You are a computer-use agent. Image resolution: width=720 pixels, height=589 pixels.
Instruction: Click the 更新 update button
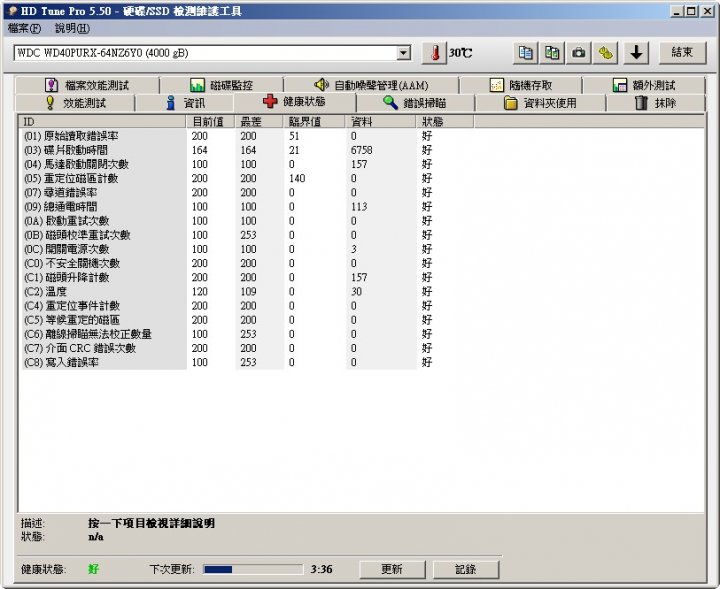(392, 569)
